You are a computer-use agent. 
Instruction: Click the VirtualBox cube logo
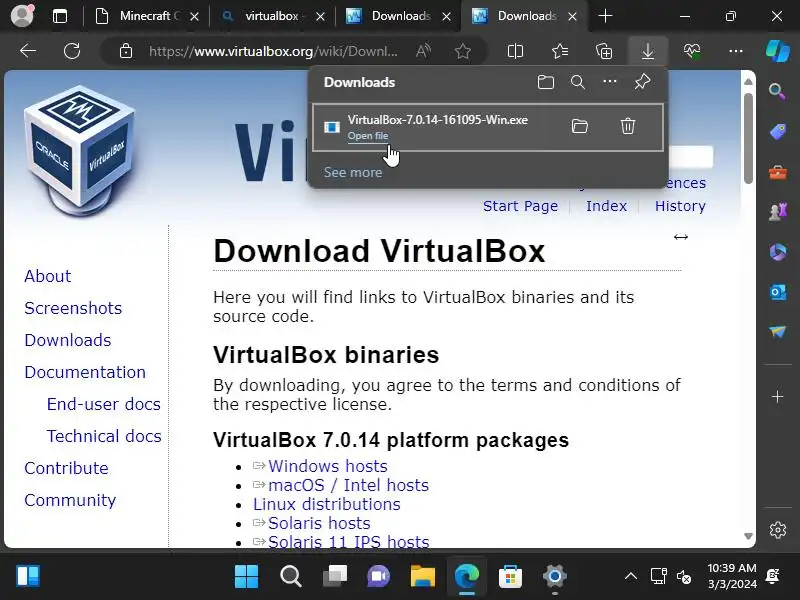click(80, 151)
